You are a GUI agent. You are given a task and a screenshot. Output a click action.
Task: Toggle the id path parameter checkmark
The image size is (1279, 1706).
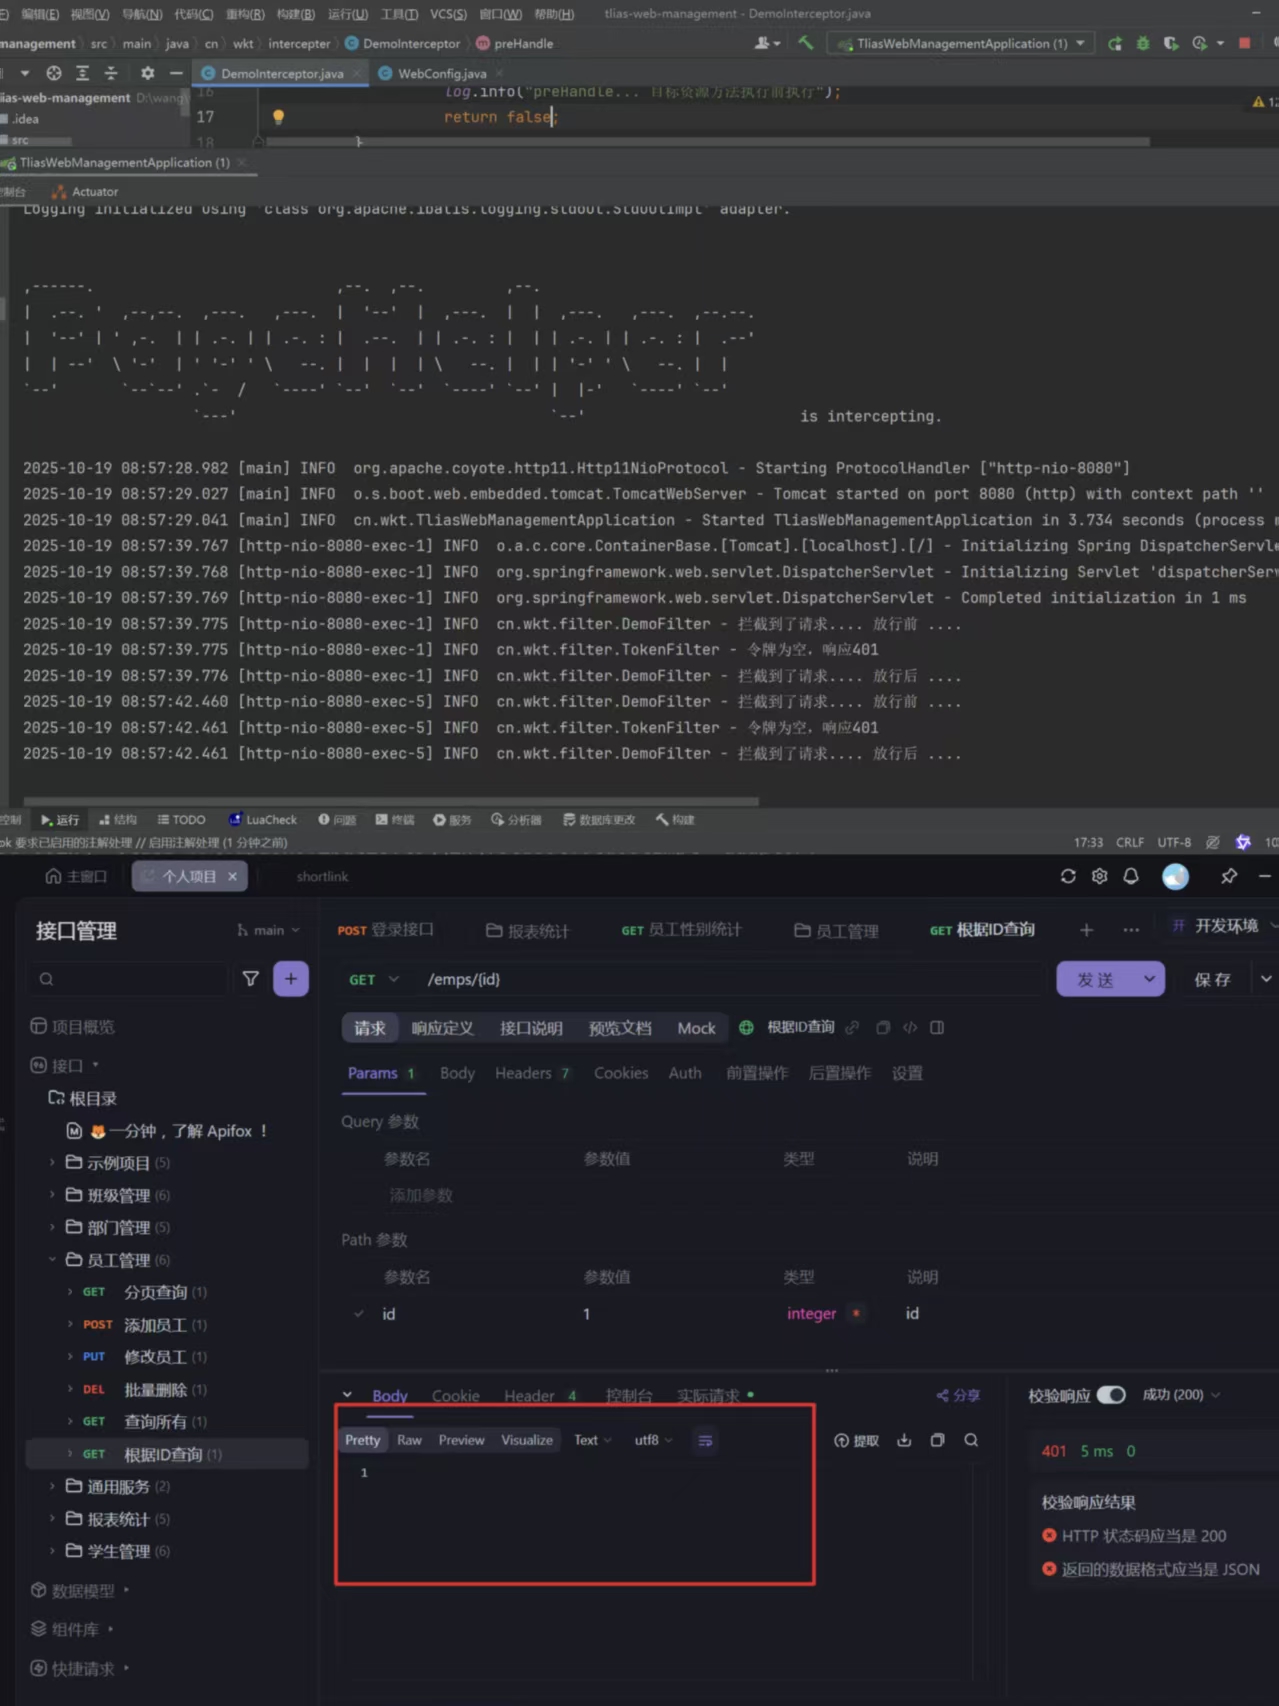pyautogui.click(x=359, y=1313)
